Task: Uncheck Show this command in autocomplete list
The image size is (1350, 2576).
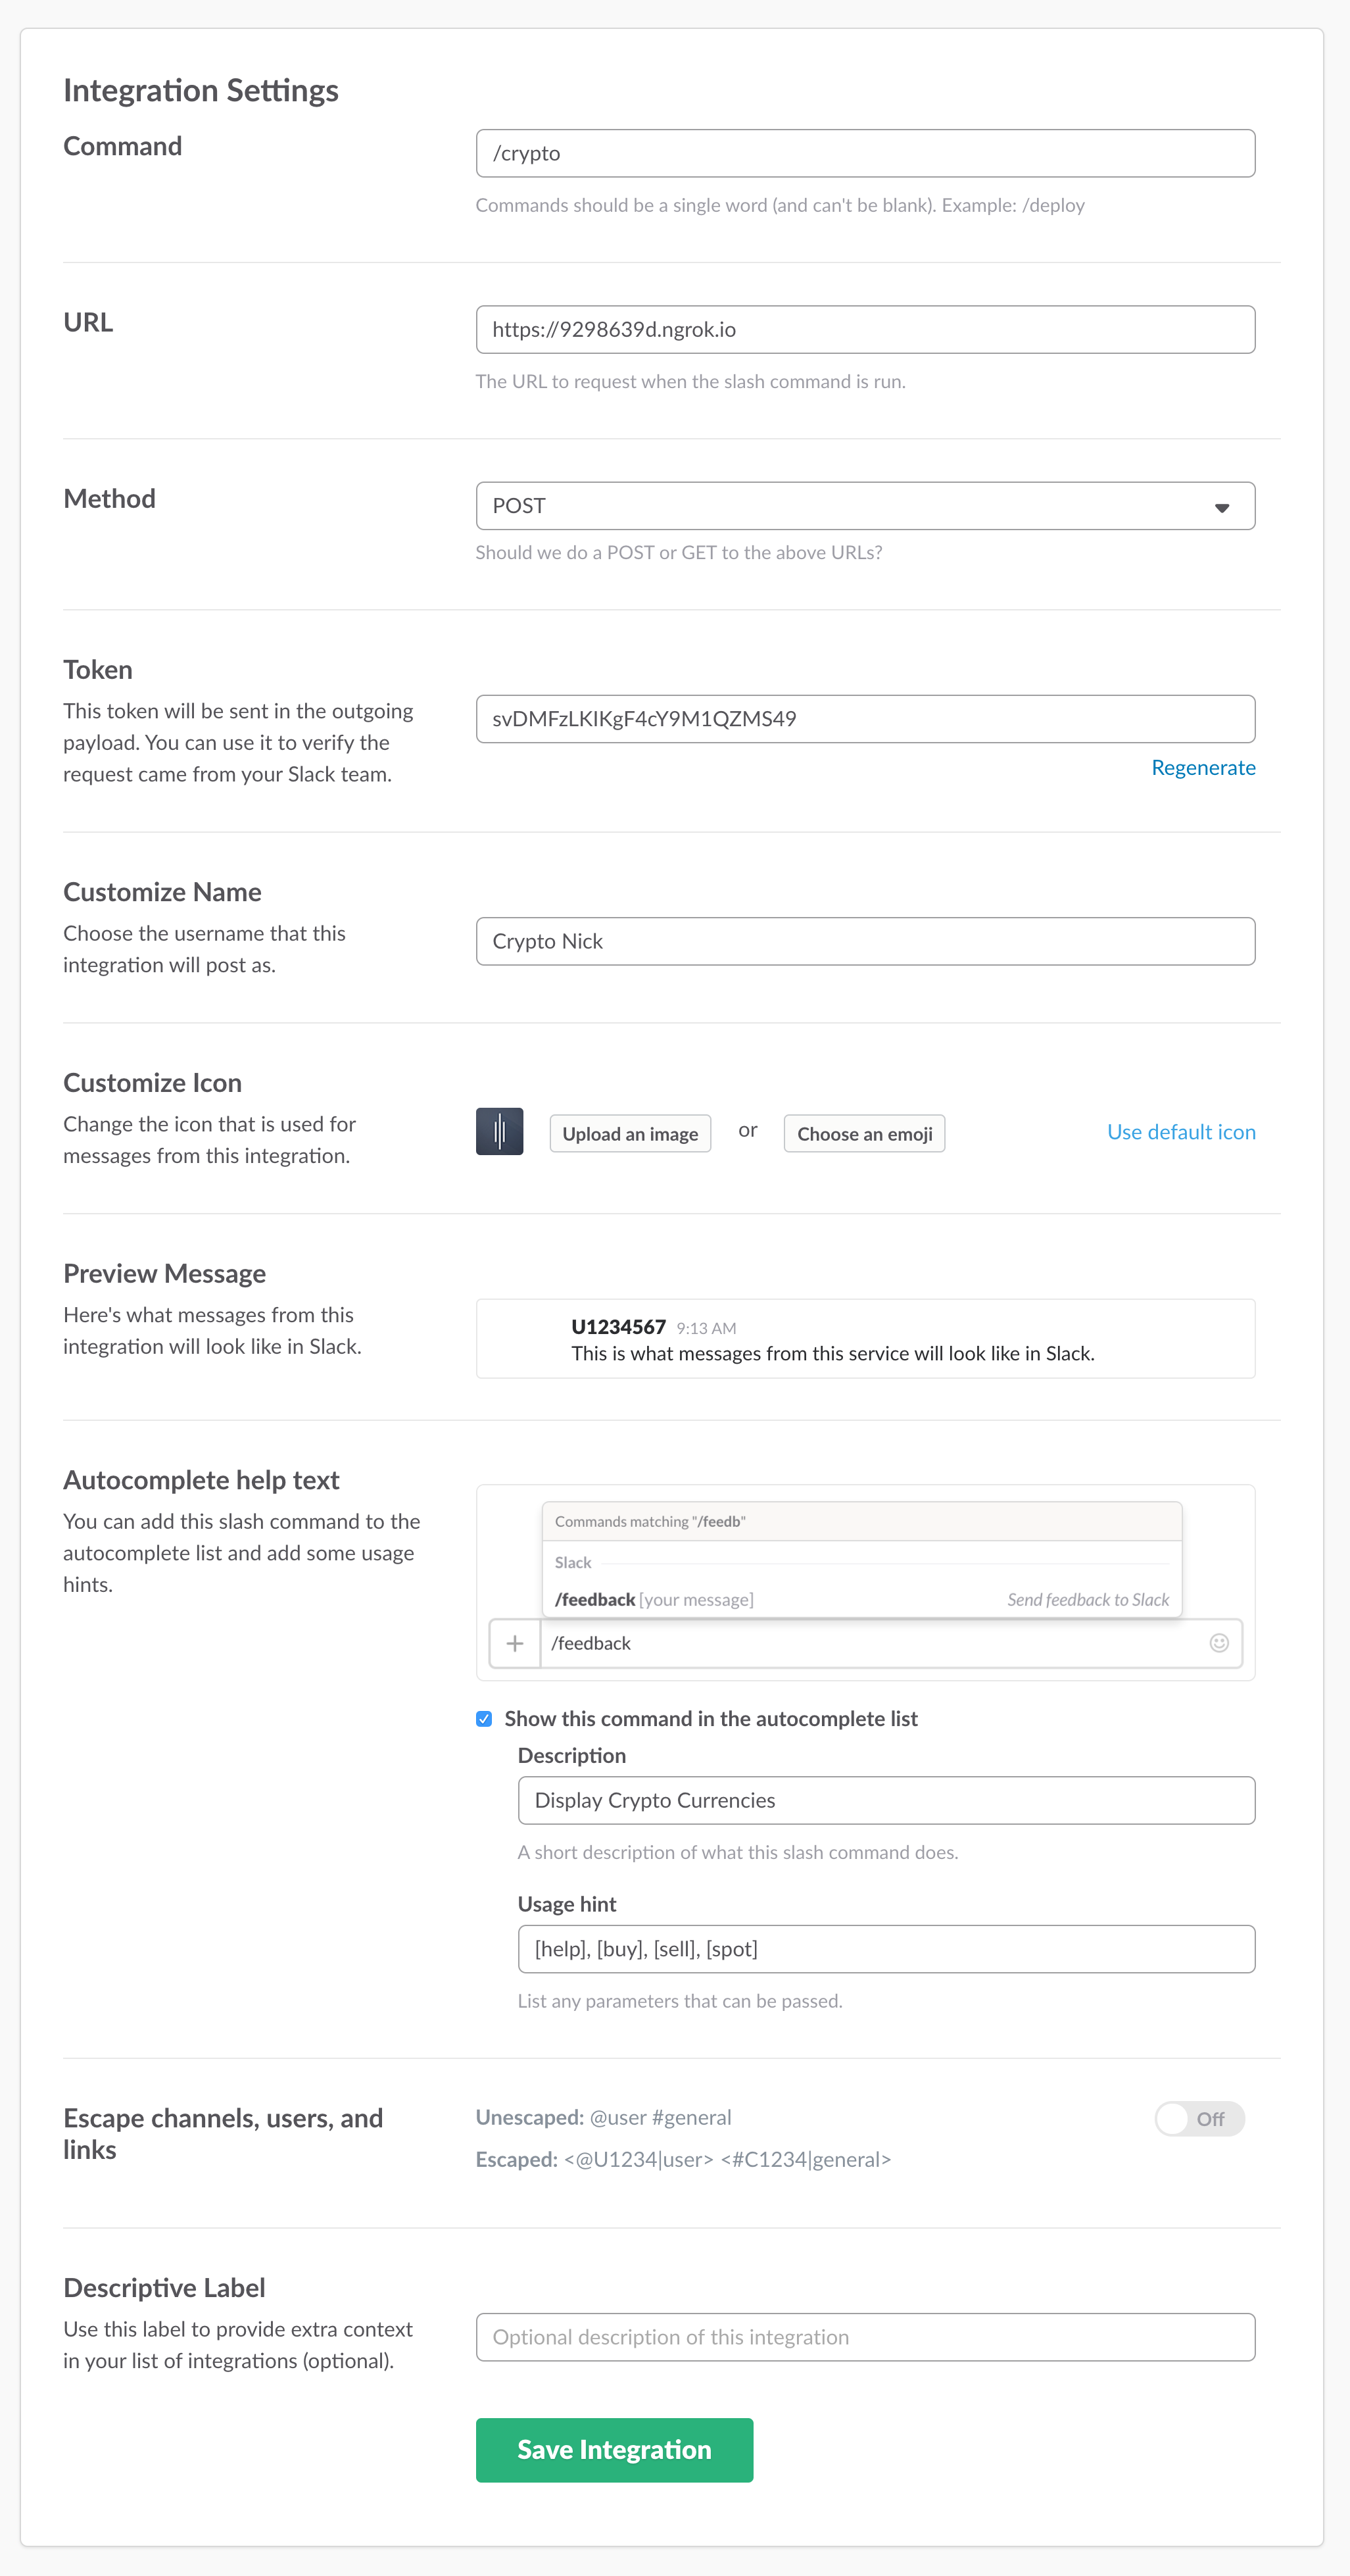Action: click(x=484, y=1718)
